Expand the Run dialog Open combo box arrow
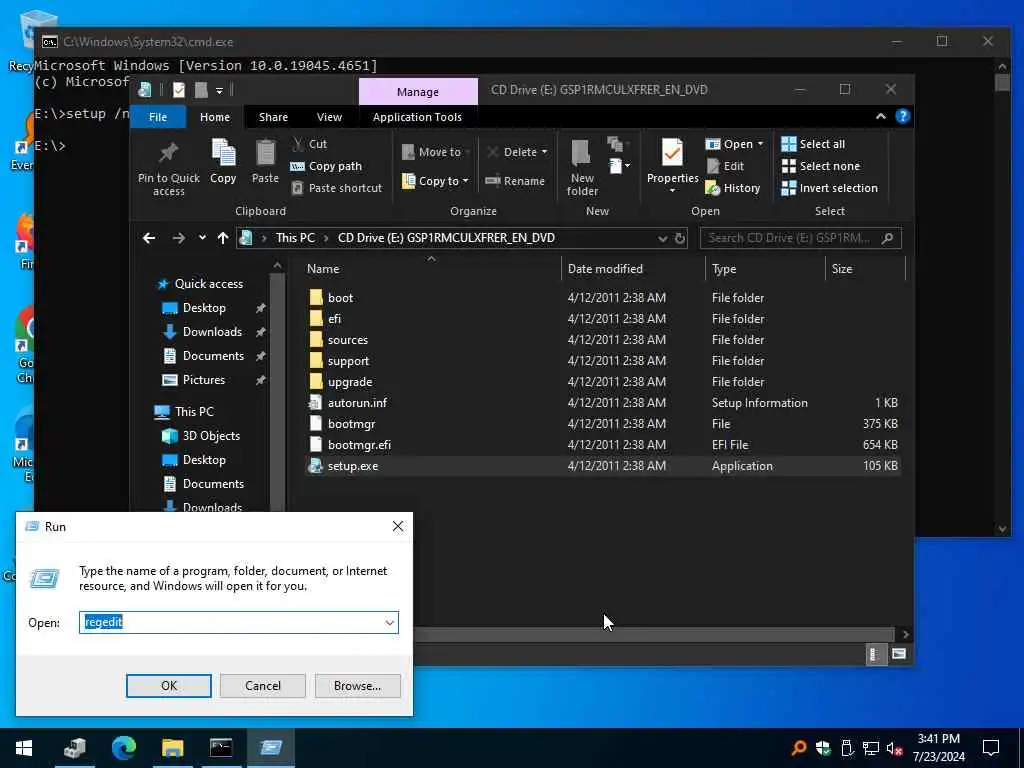Screen dimensions: 1024x768 pyautogui.click(x=390, y=622)
